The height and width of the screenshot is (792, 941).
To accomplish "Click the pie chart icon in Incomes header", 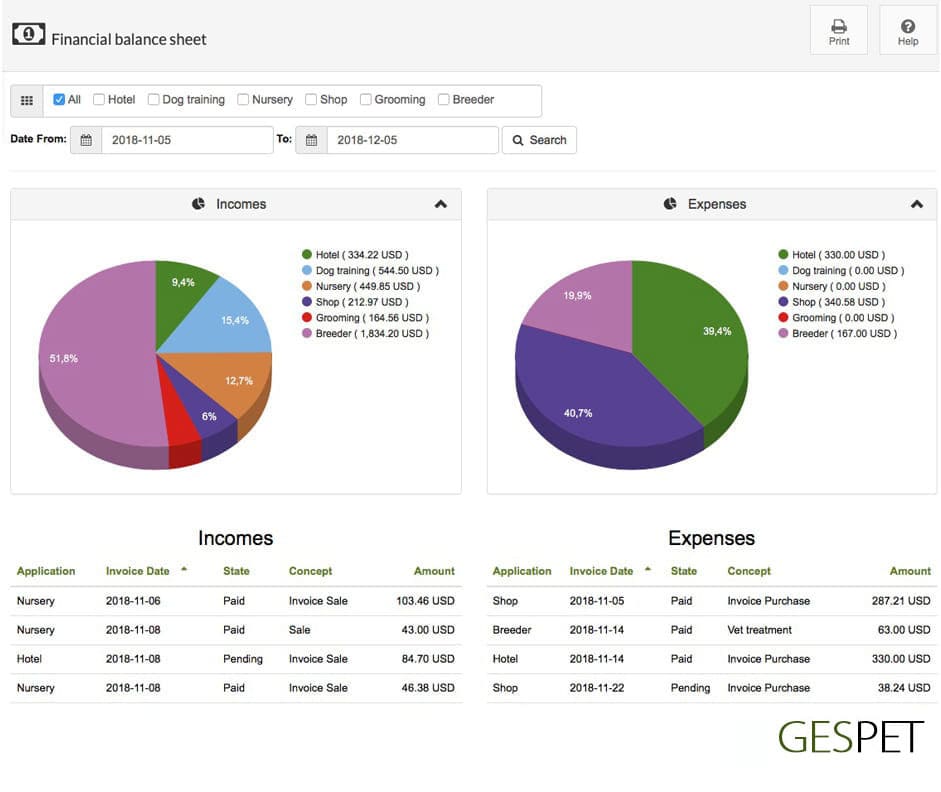I will (x=198, y=204).
